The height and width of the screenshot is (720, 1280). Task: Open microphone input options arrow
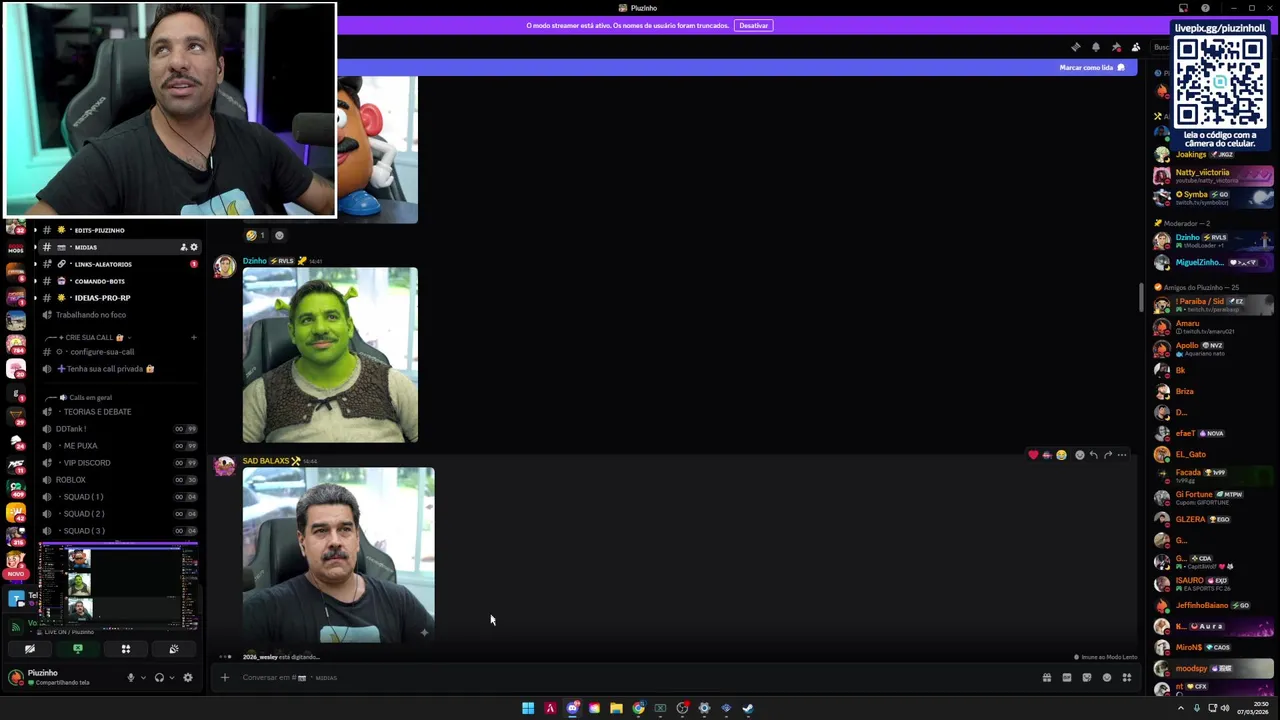click(x=143, y=677)
